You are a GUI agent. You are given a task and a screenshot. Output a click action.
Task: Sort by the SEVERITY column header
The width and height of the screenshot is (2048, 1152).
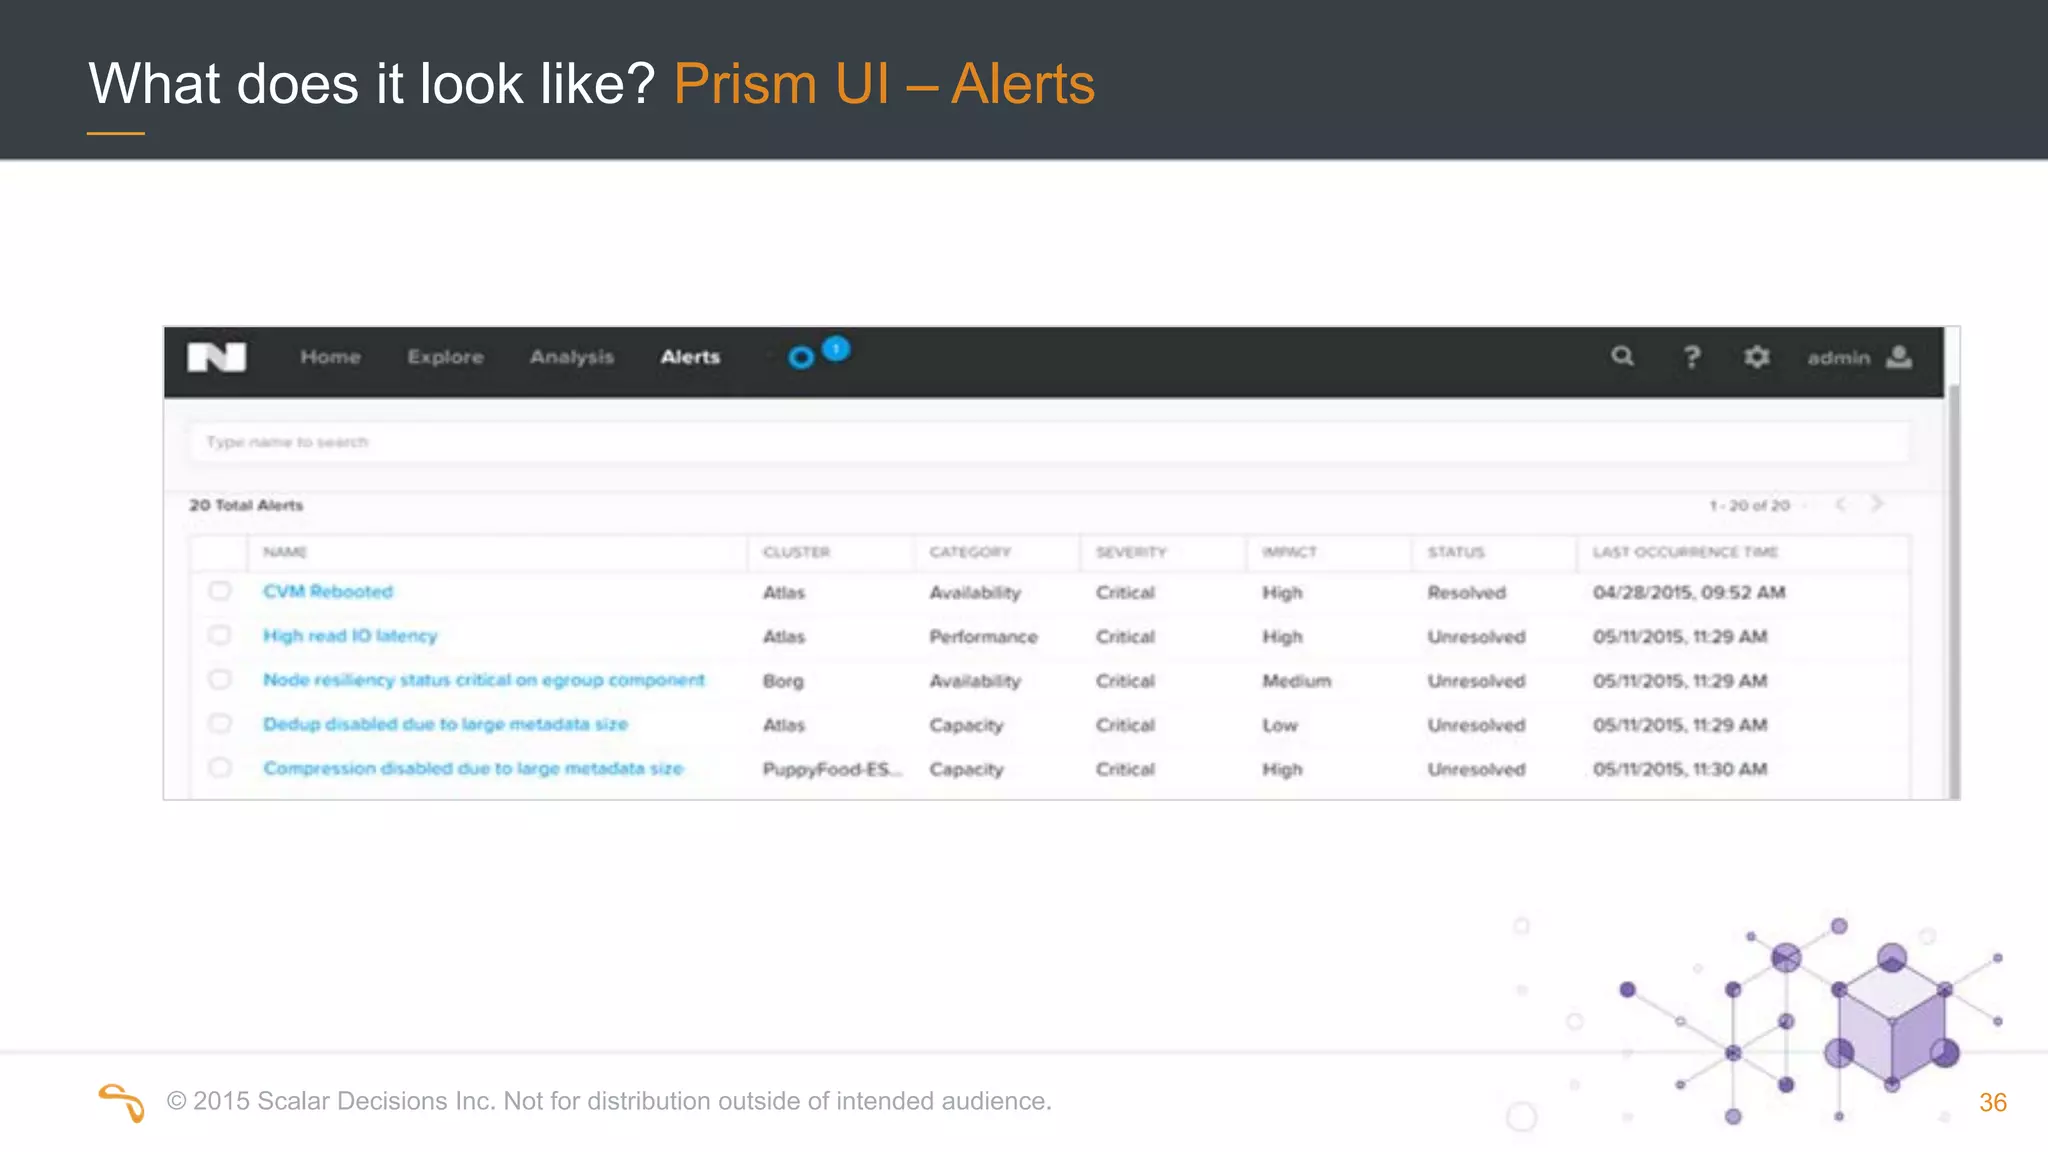[1131, 552]
